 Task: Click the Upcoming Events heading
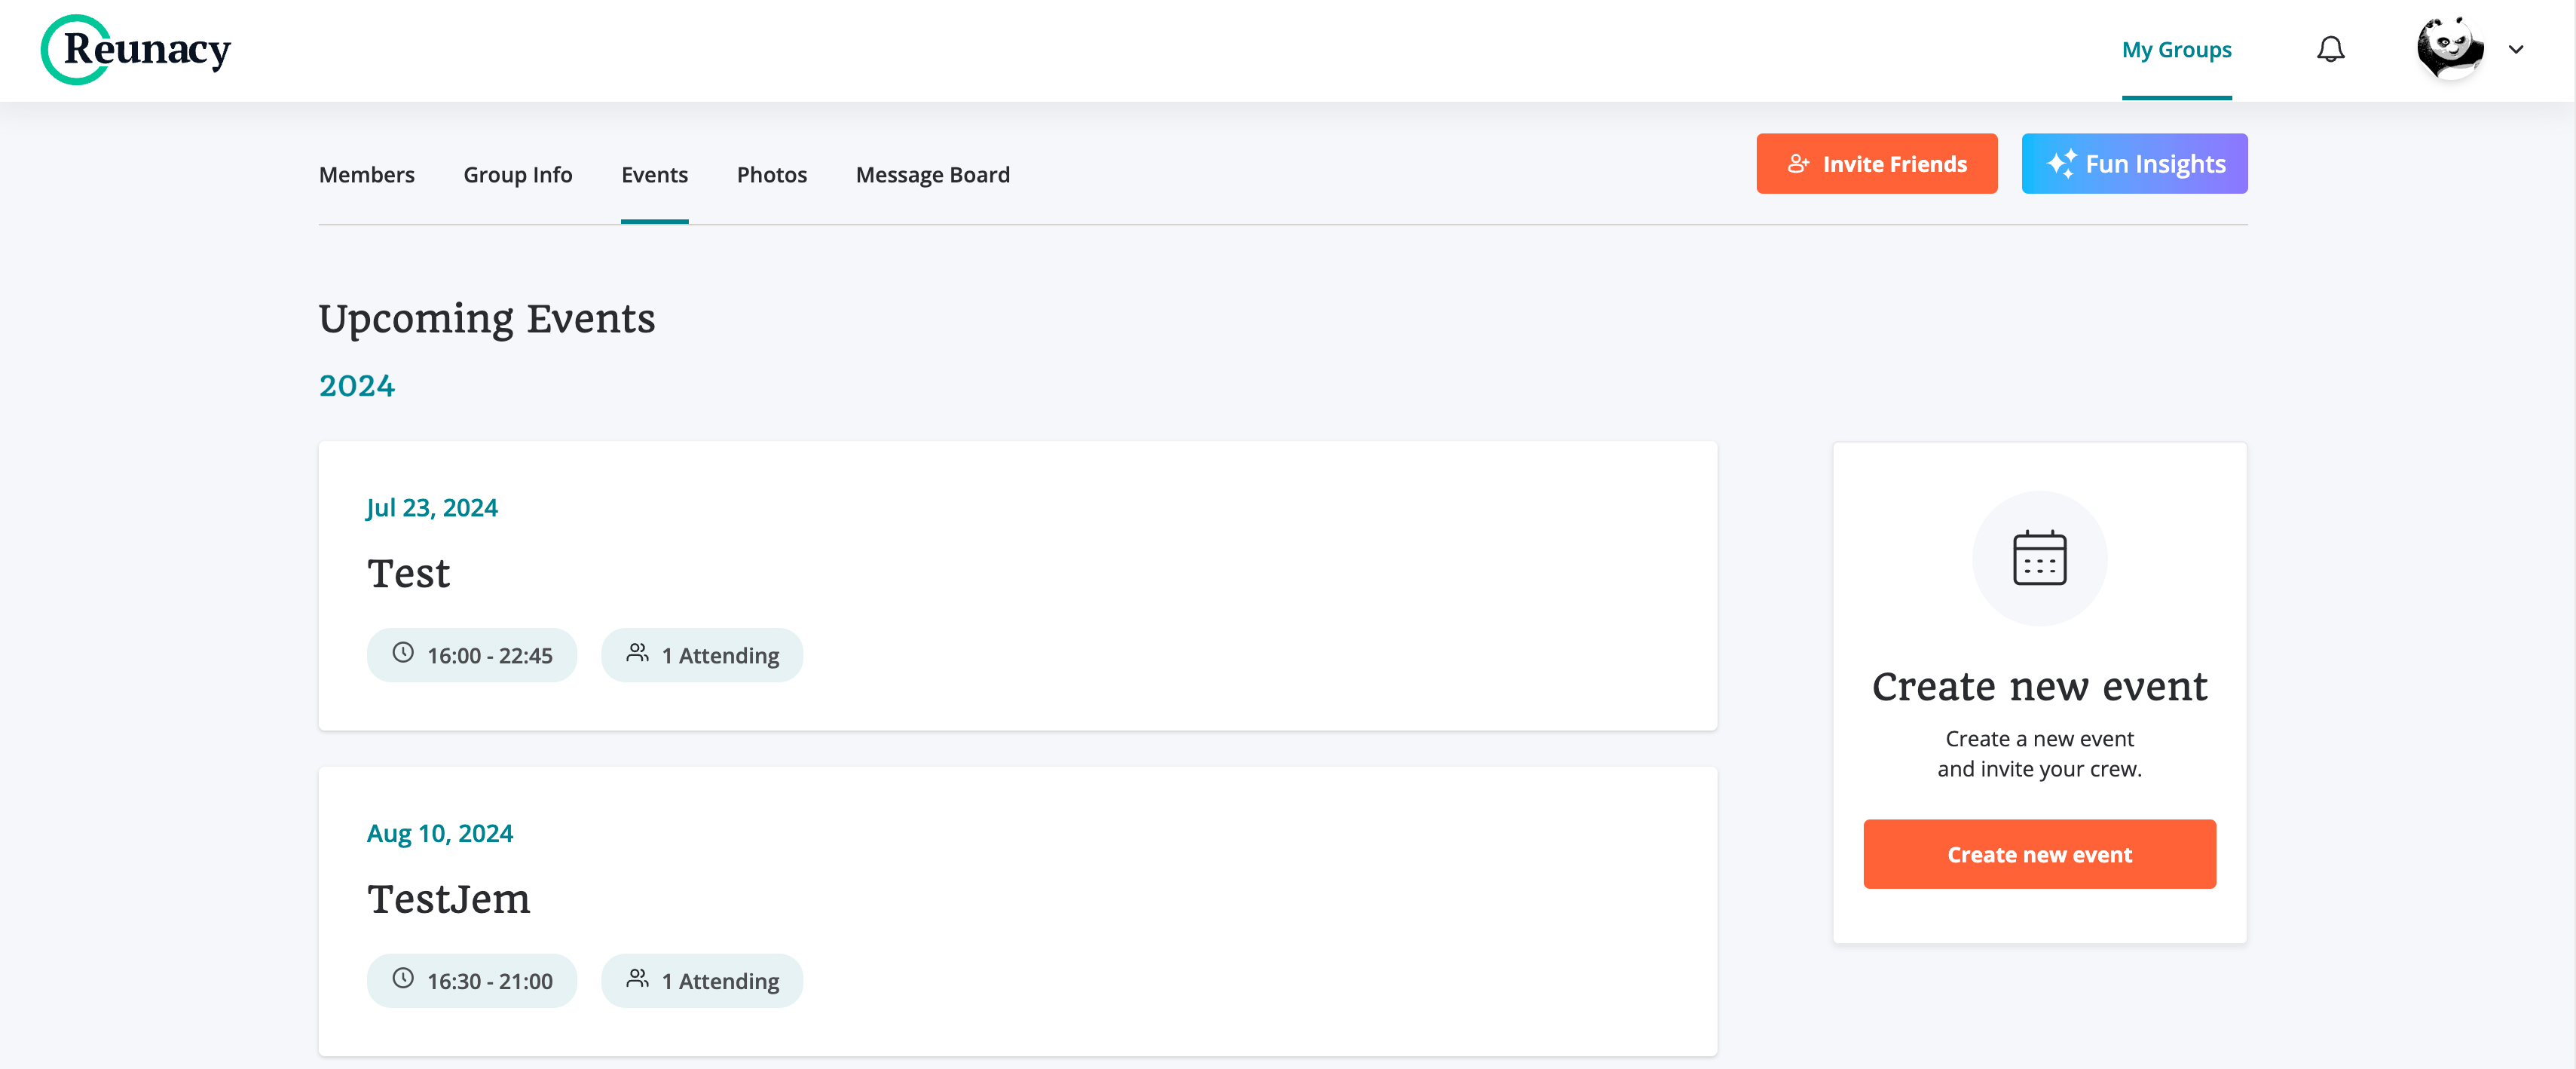coord(487,320)
